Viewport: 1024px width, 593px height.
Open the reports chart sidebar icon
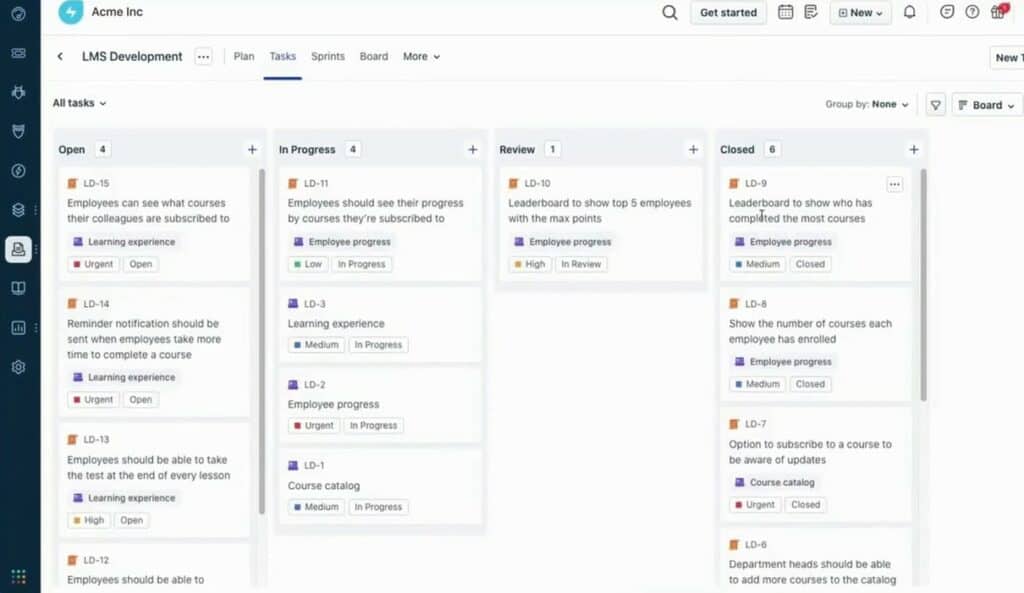[x=18, y=327]
